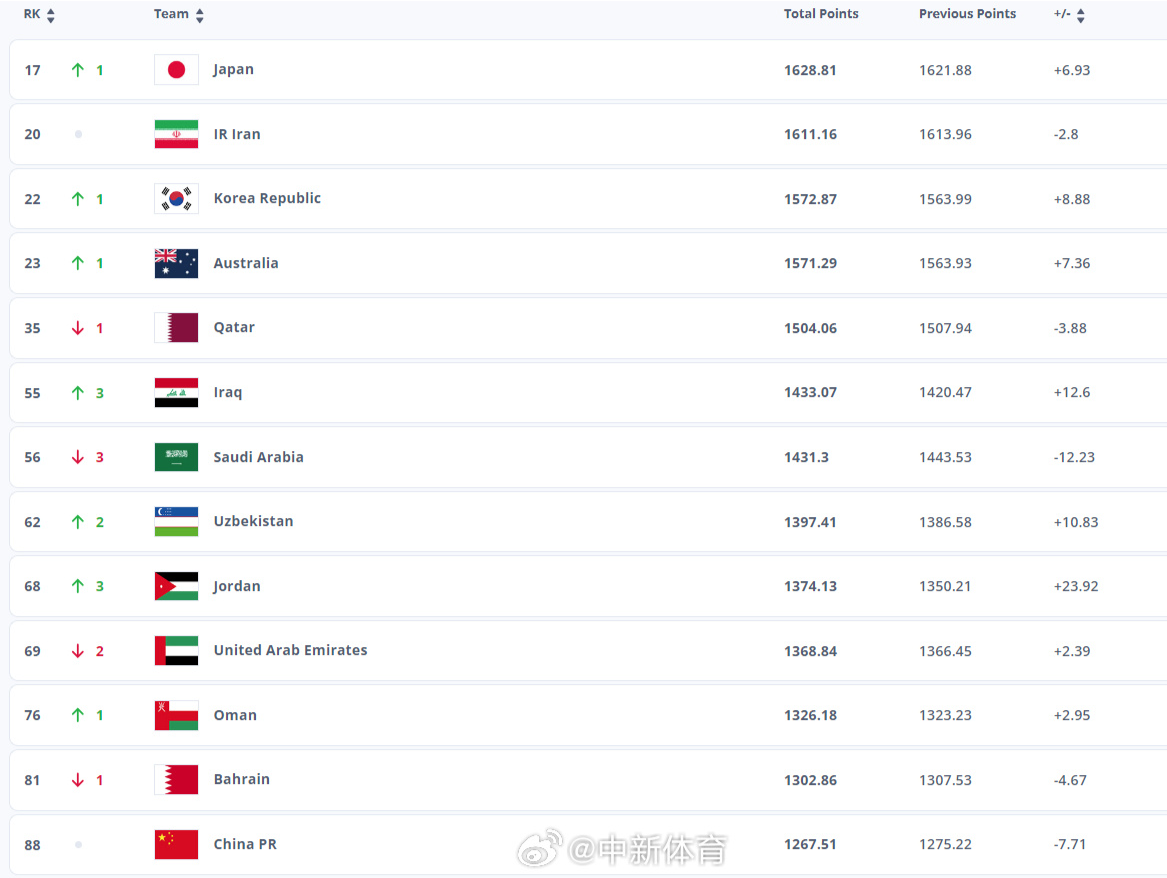This screenshot has width=1167, height=878.
Task: Click the Australia flag icon
Action: click(x=176, y=263)
